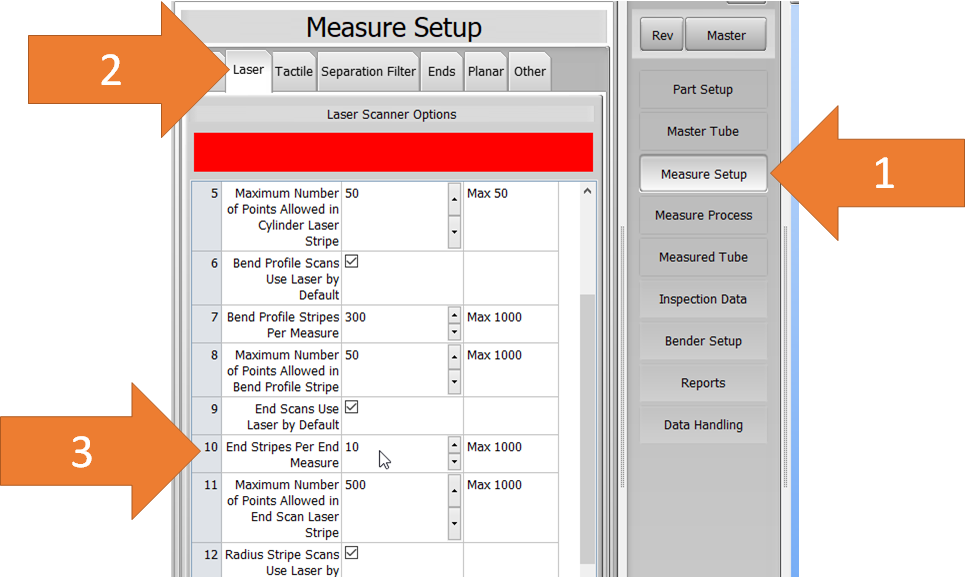Select the Ends tab
This screenshot has height=577, width=965.
pyautogui.click(x=441, y=71)
